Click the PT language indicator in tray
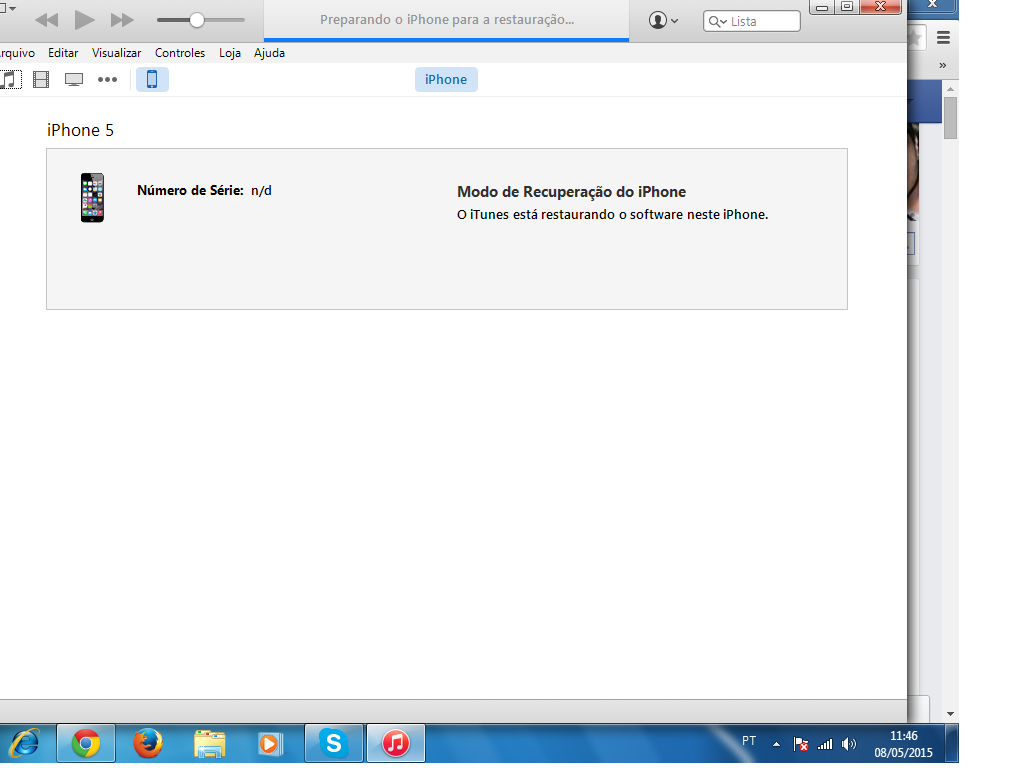 pos(749,741)
